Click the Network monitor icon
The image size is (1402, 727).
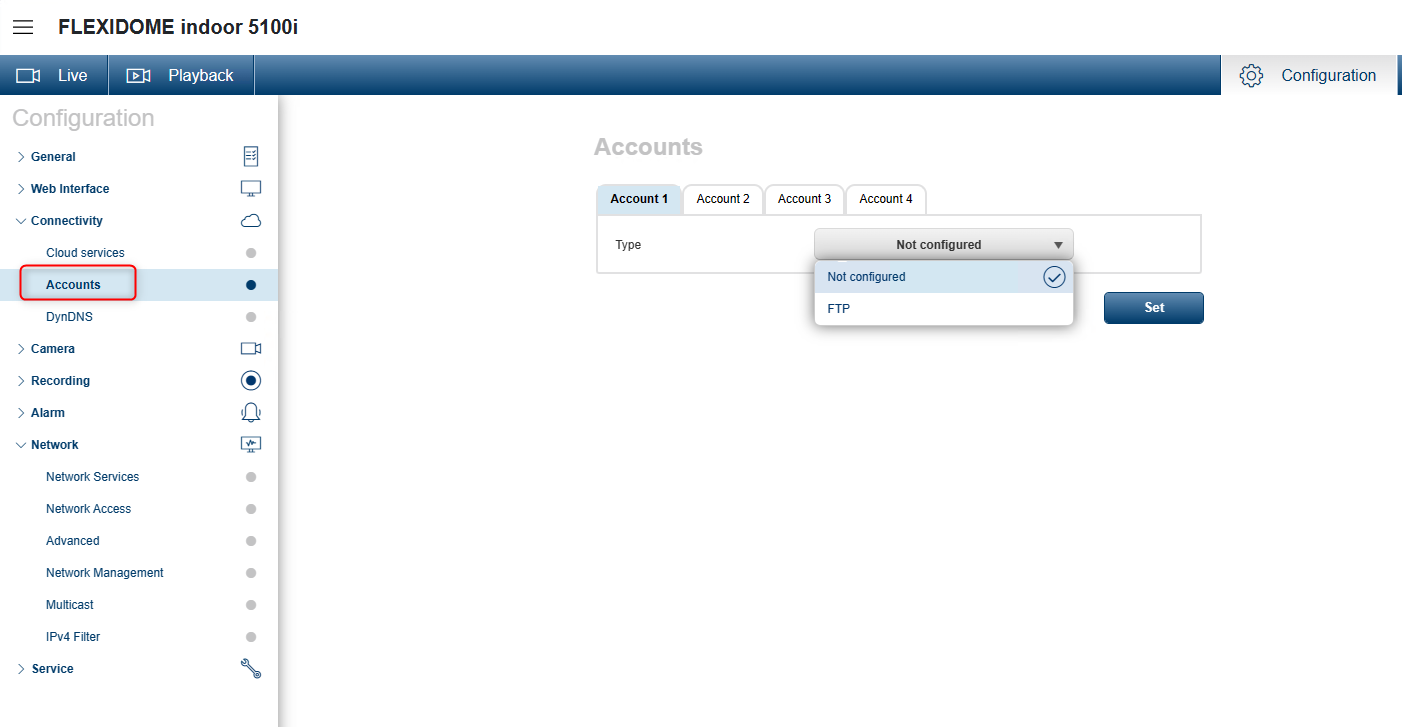251,445
